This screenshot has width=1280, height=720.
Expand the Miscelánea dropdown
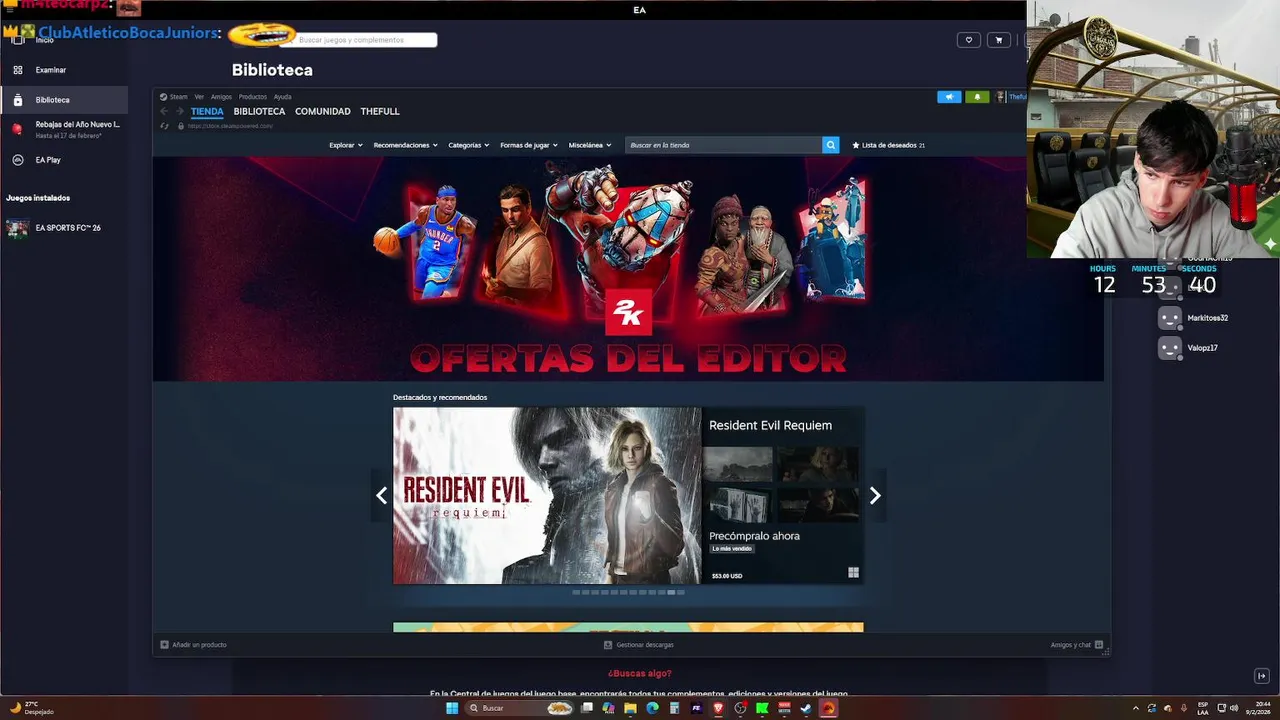(590, 145)
